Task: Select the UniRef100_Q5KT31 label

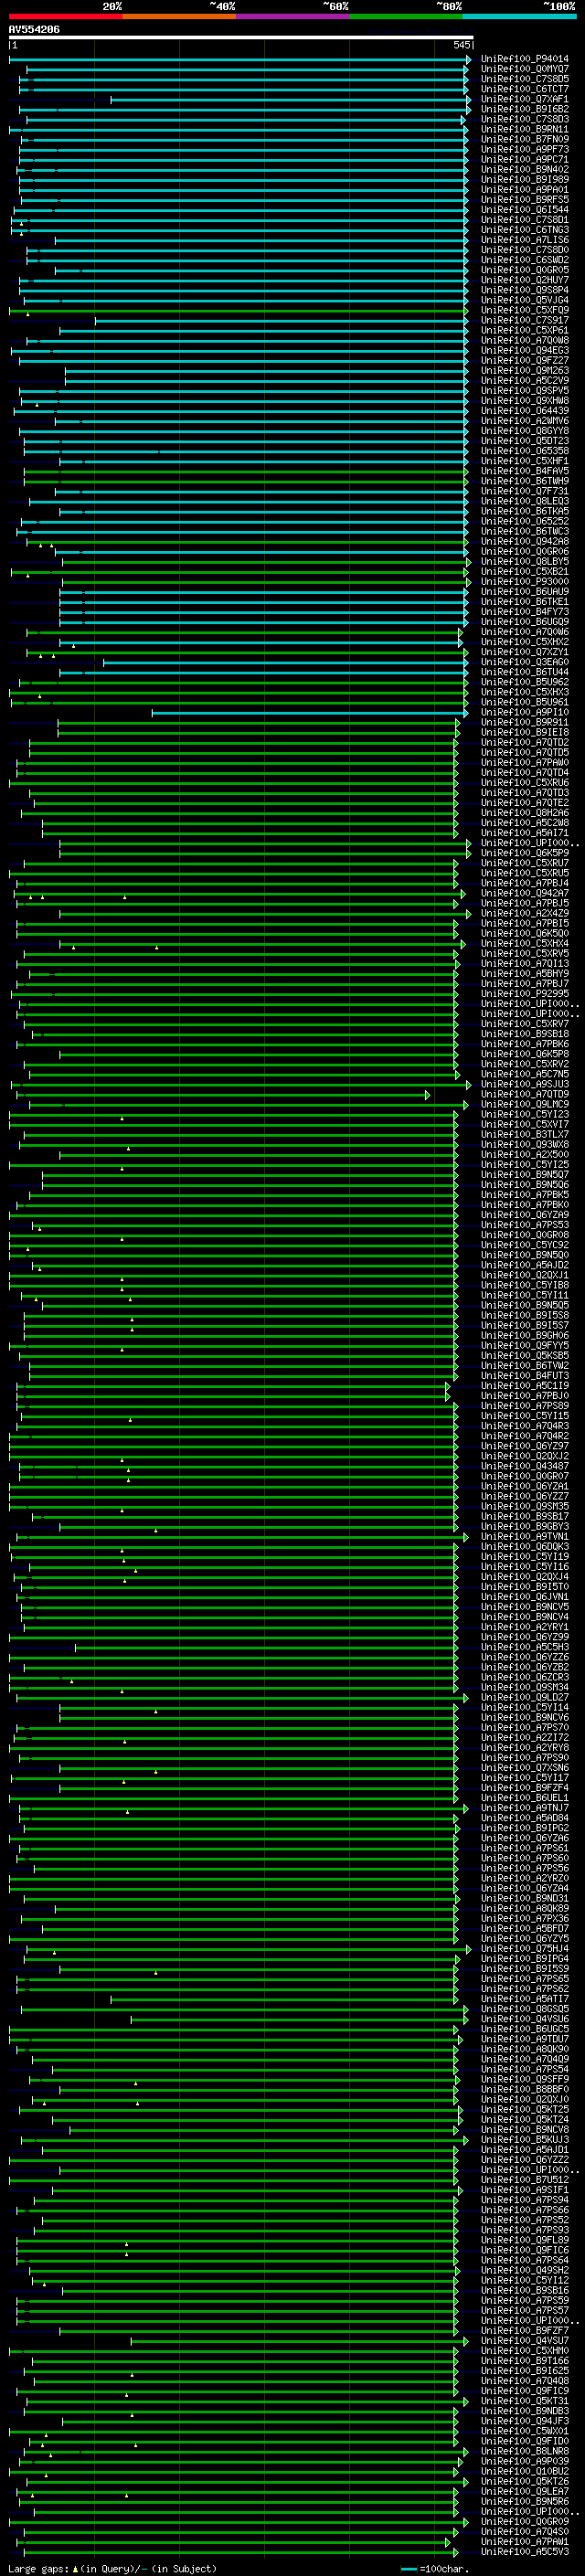Action: pos(525,2400)
